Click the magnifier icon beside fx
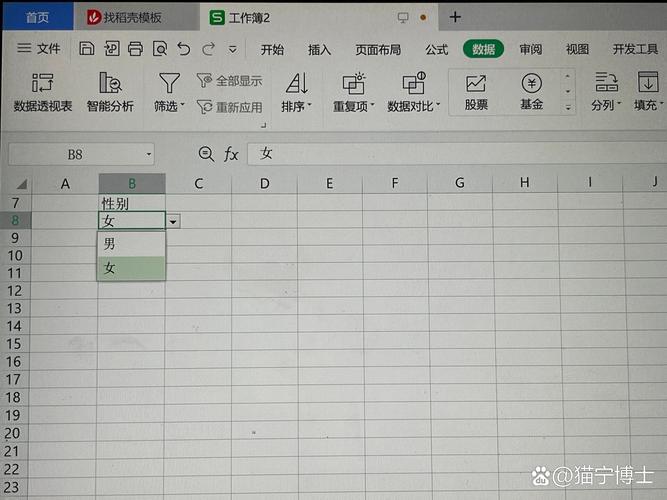Screen dimensions: 667x500 206,154
